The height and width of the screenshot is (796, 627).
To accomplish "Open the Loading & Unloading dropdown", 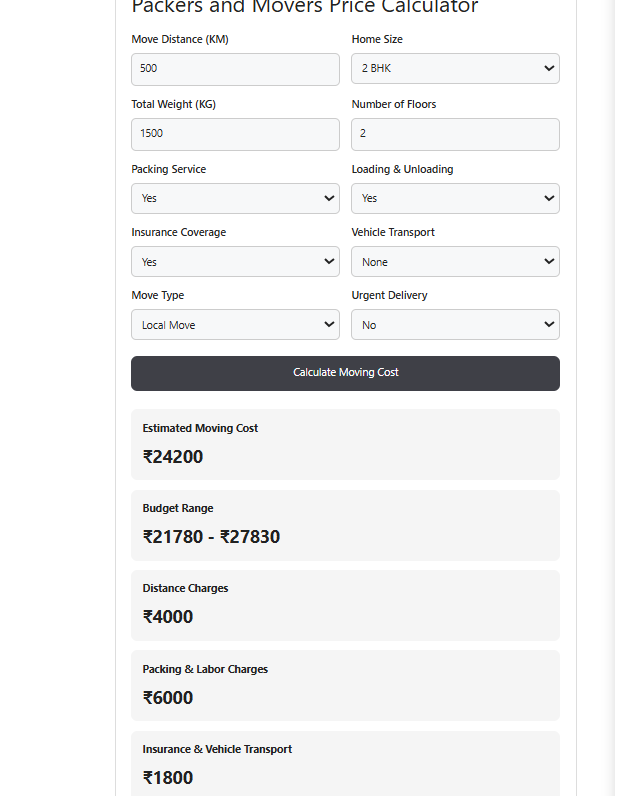I will pyautogui.click(x=455, y=198).
